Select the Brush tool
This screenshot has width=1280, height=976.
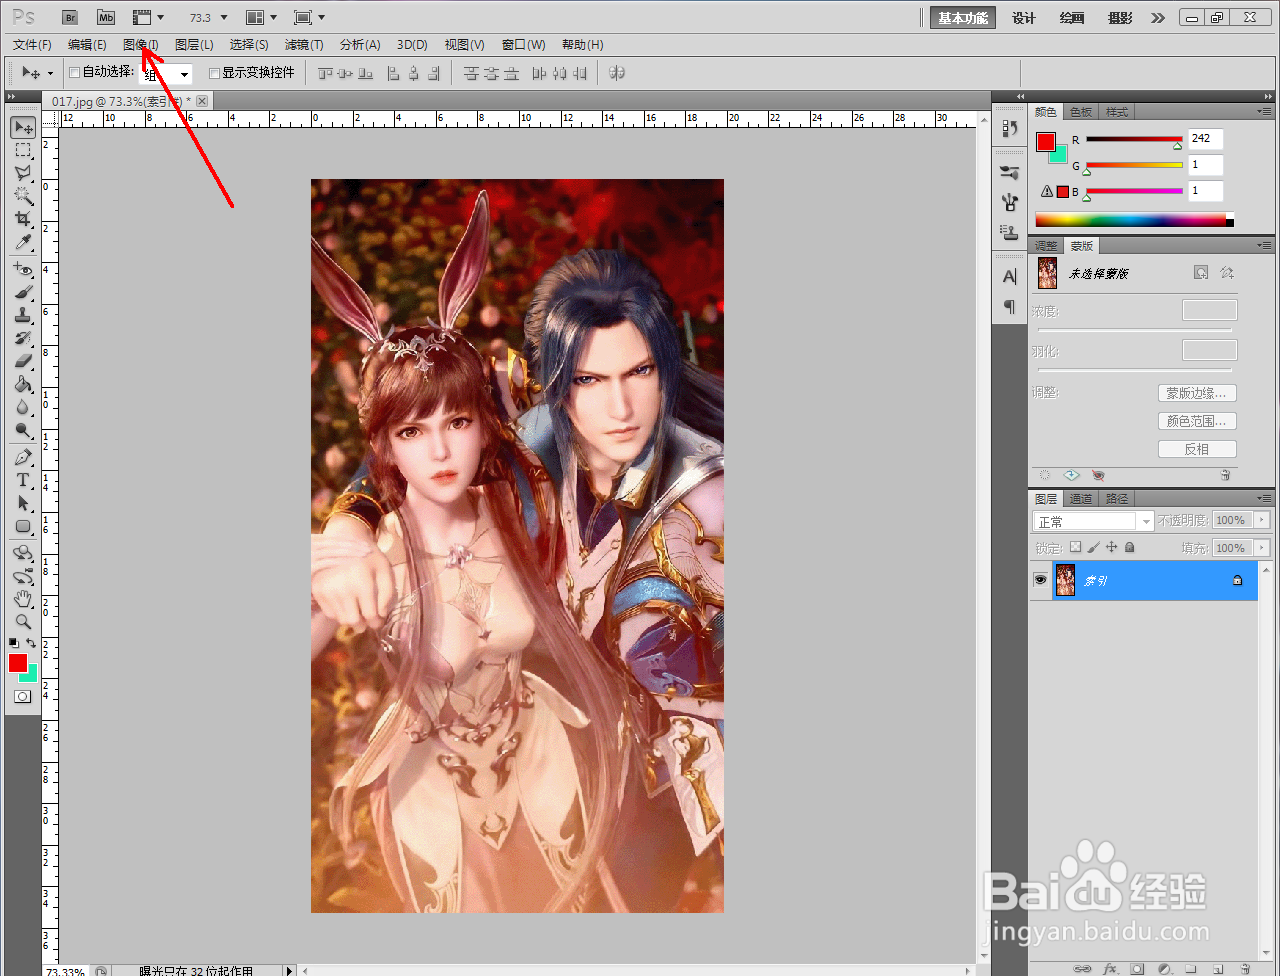(23, 292)
